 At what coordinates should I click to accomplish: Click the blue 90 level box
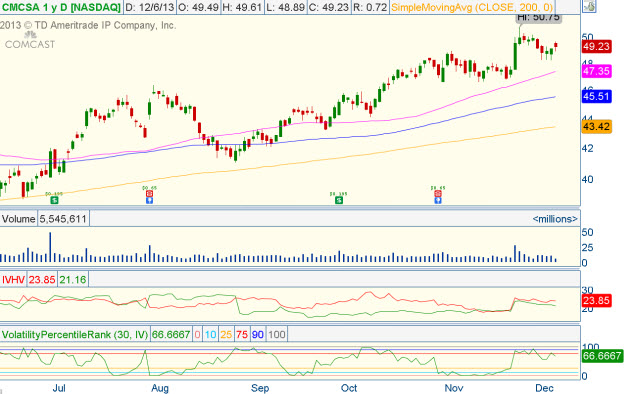tap(257, 334)
